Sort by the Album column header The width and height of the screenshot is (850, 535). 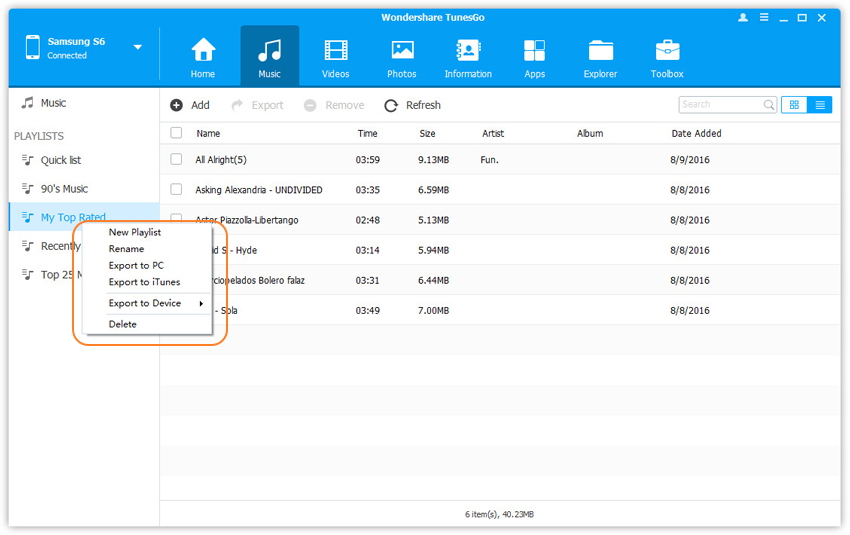pos(590,133)
